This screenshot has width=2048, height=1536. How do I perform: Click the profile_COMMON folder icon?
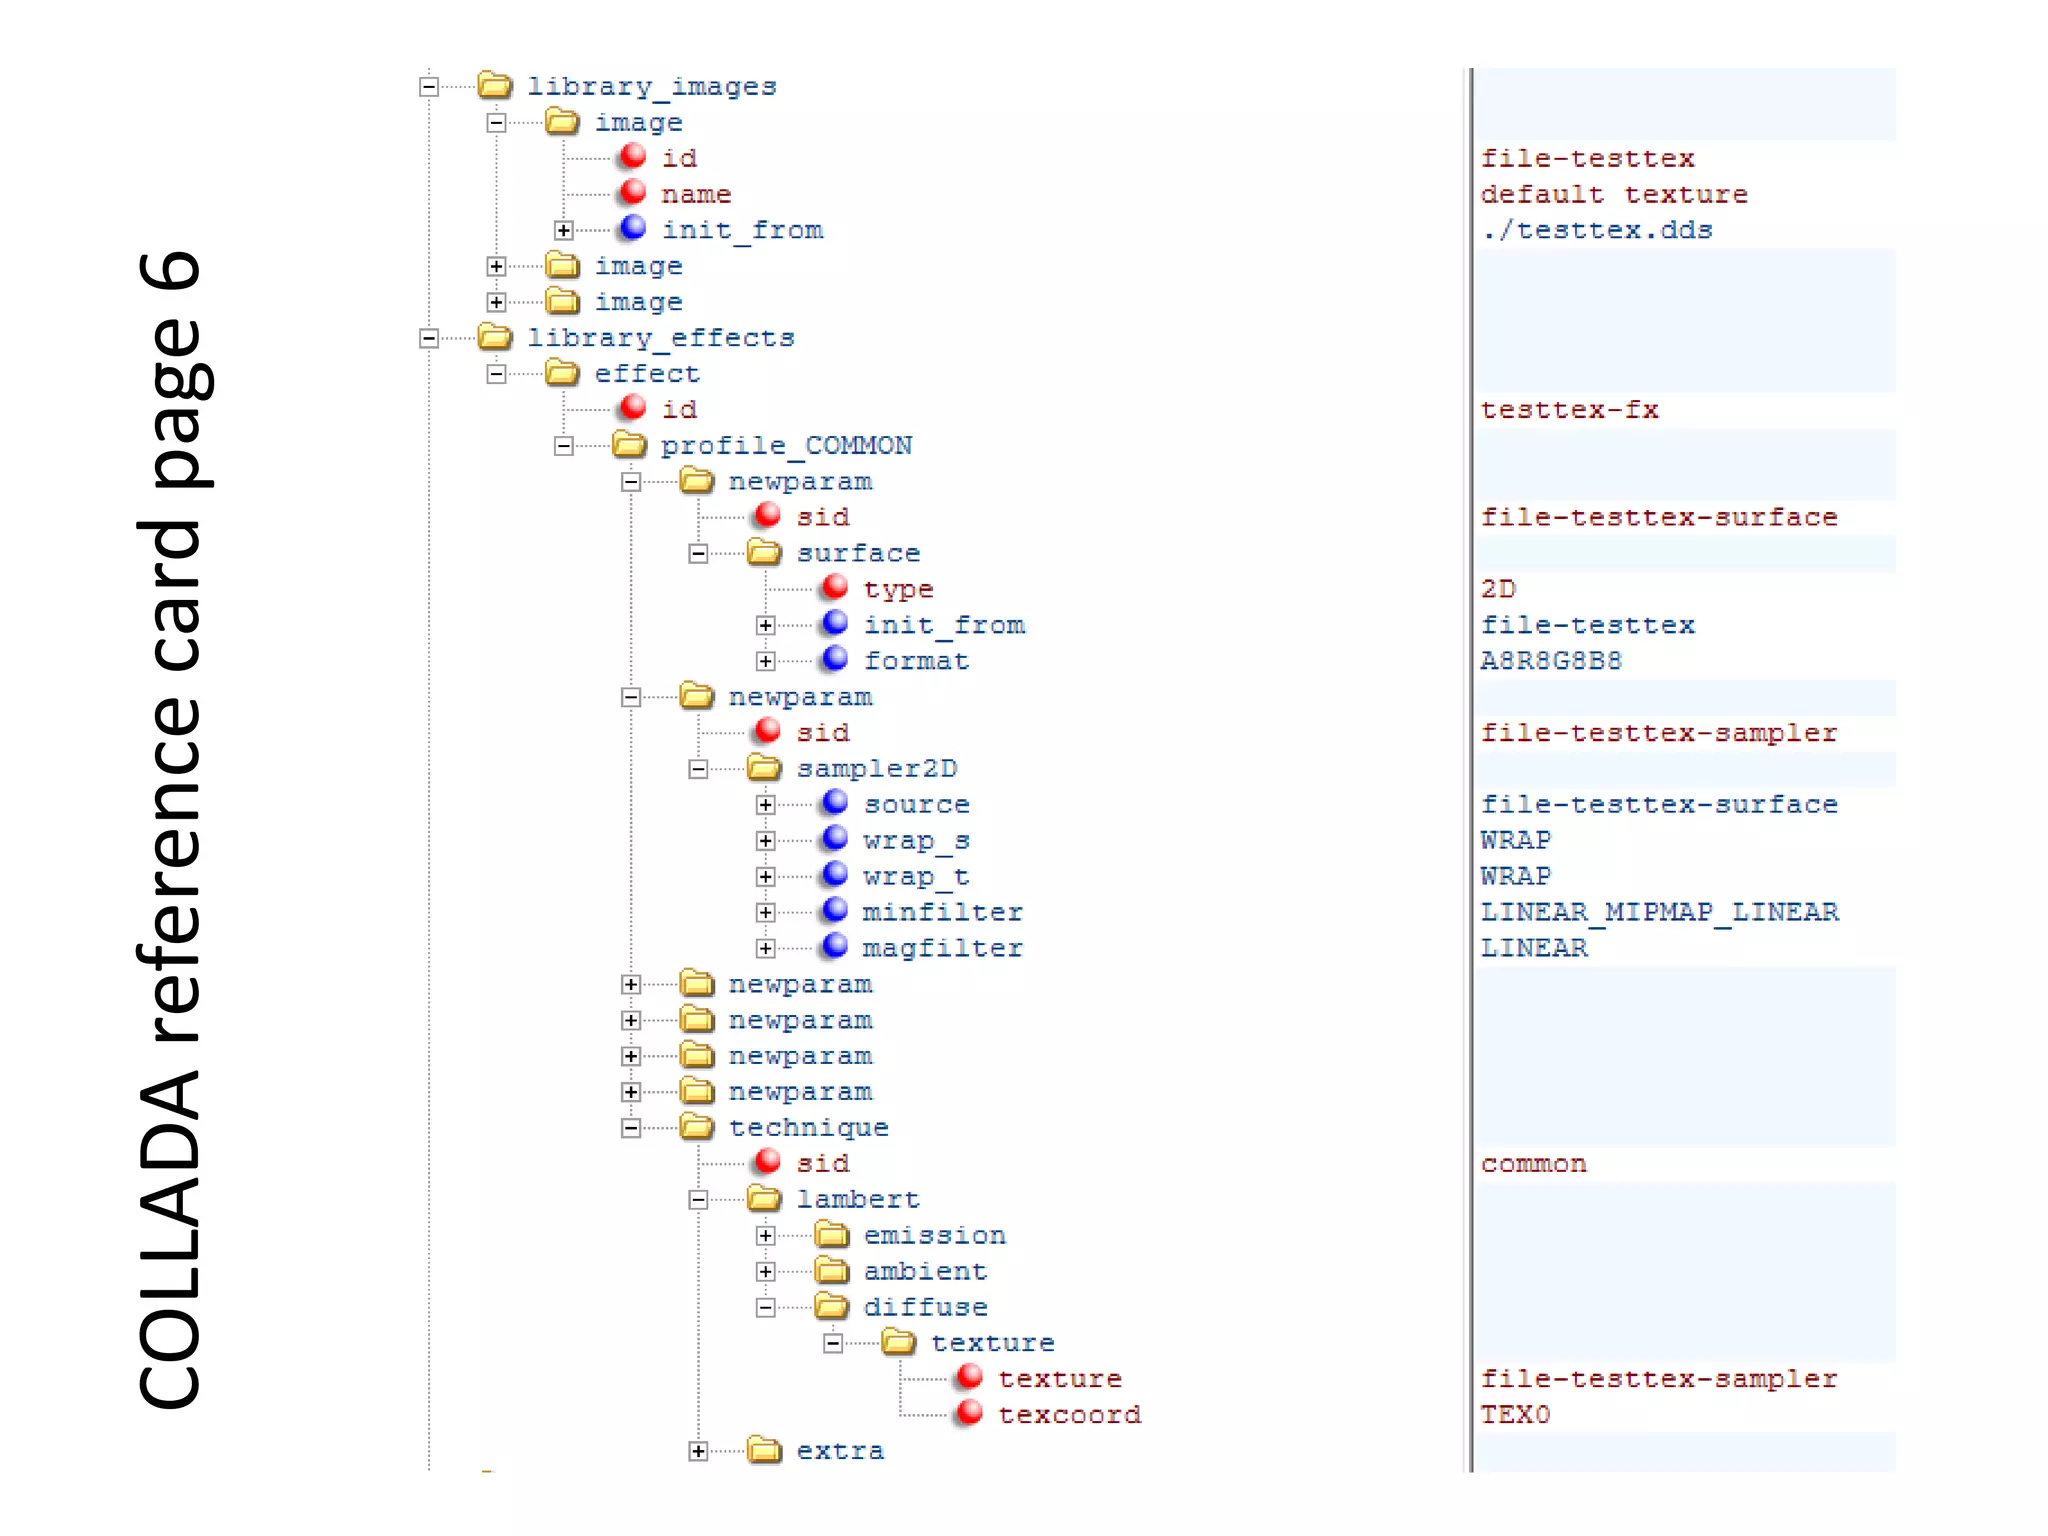[629, 444]
